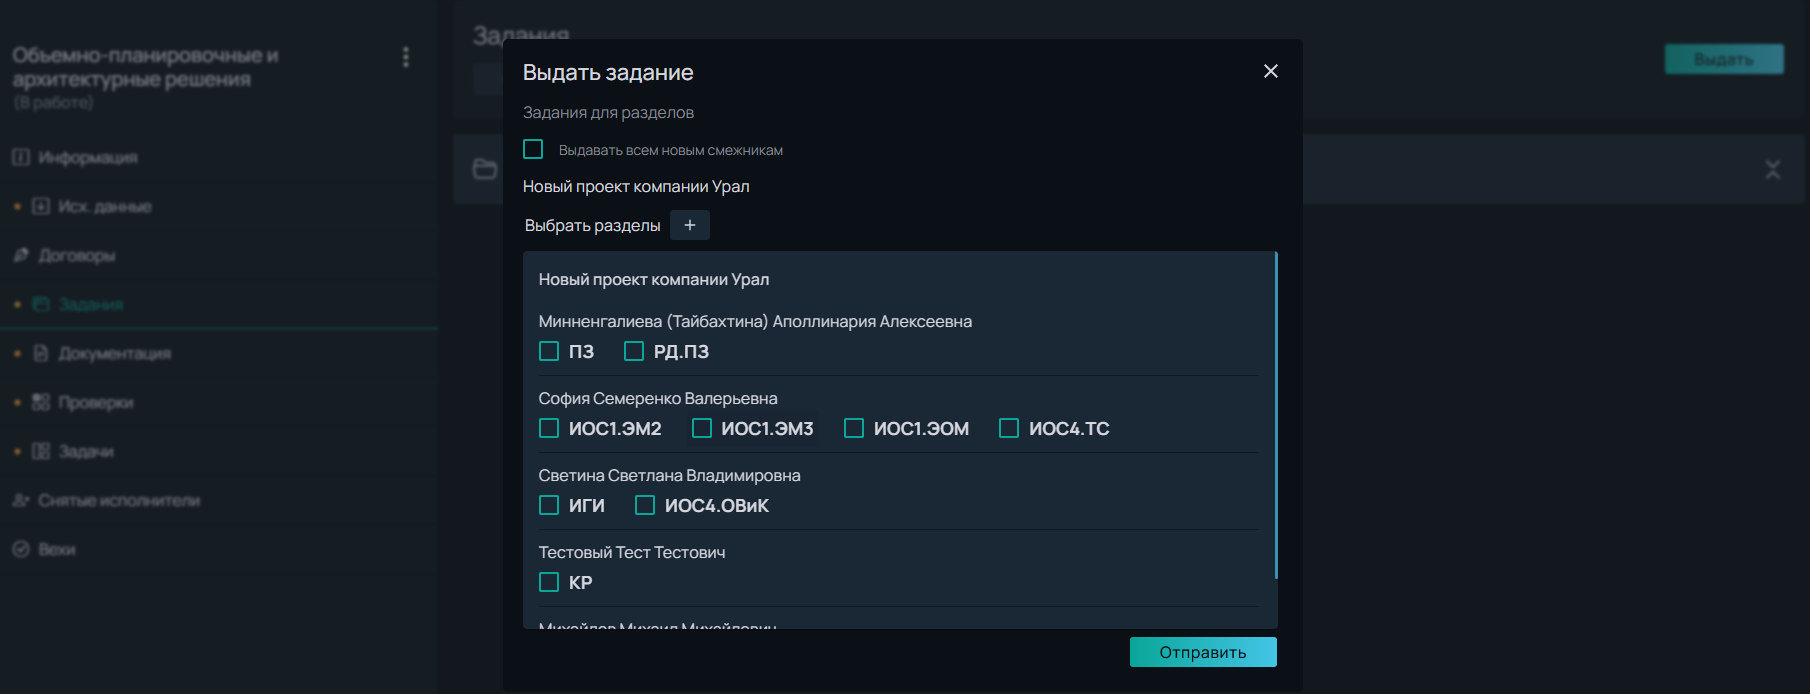1810x694 pixels.
Task: Select the ИОС1.ЭМ3 checkbox
Action: [702, 428]
